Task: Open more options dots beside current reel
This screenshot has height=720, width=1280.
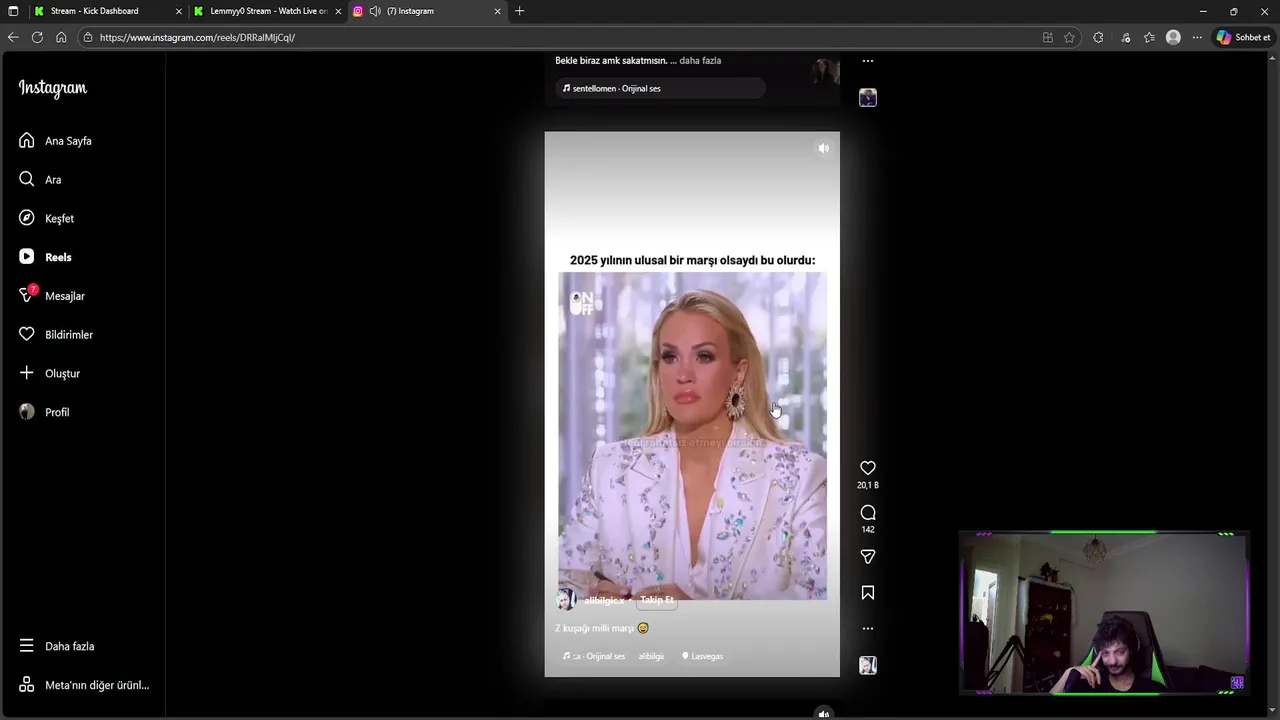Action: (x=868, y=629)
